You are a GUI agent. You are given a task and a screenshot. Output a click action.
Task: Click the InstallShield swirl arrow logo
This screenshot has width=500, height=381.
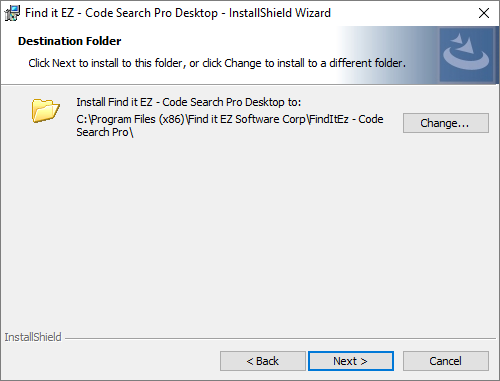pyautogui.click(x=466, y=55)
